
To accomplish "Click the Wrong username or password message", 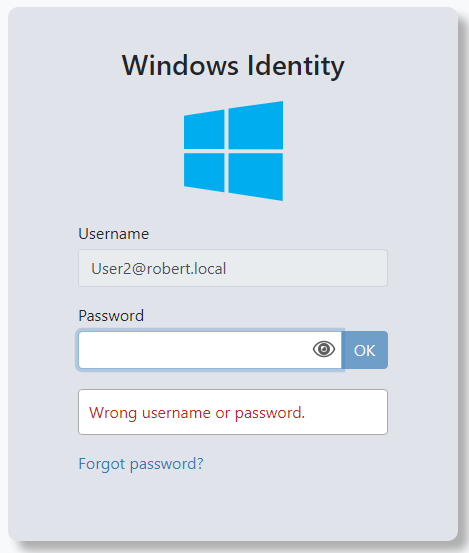I will click(x=197, y=413).
